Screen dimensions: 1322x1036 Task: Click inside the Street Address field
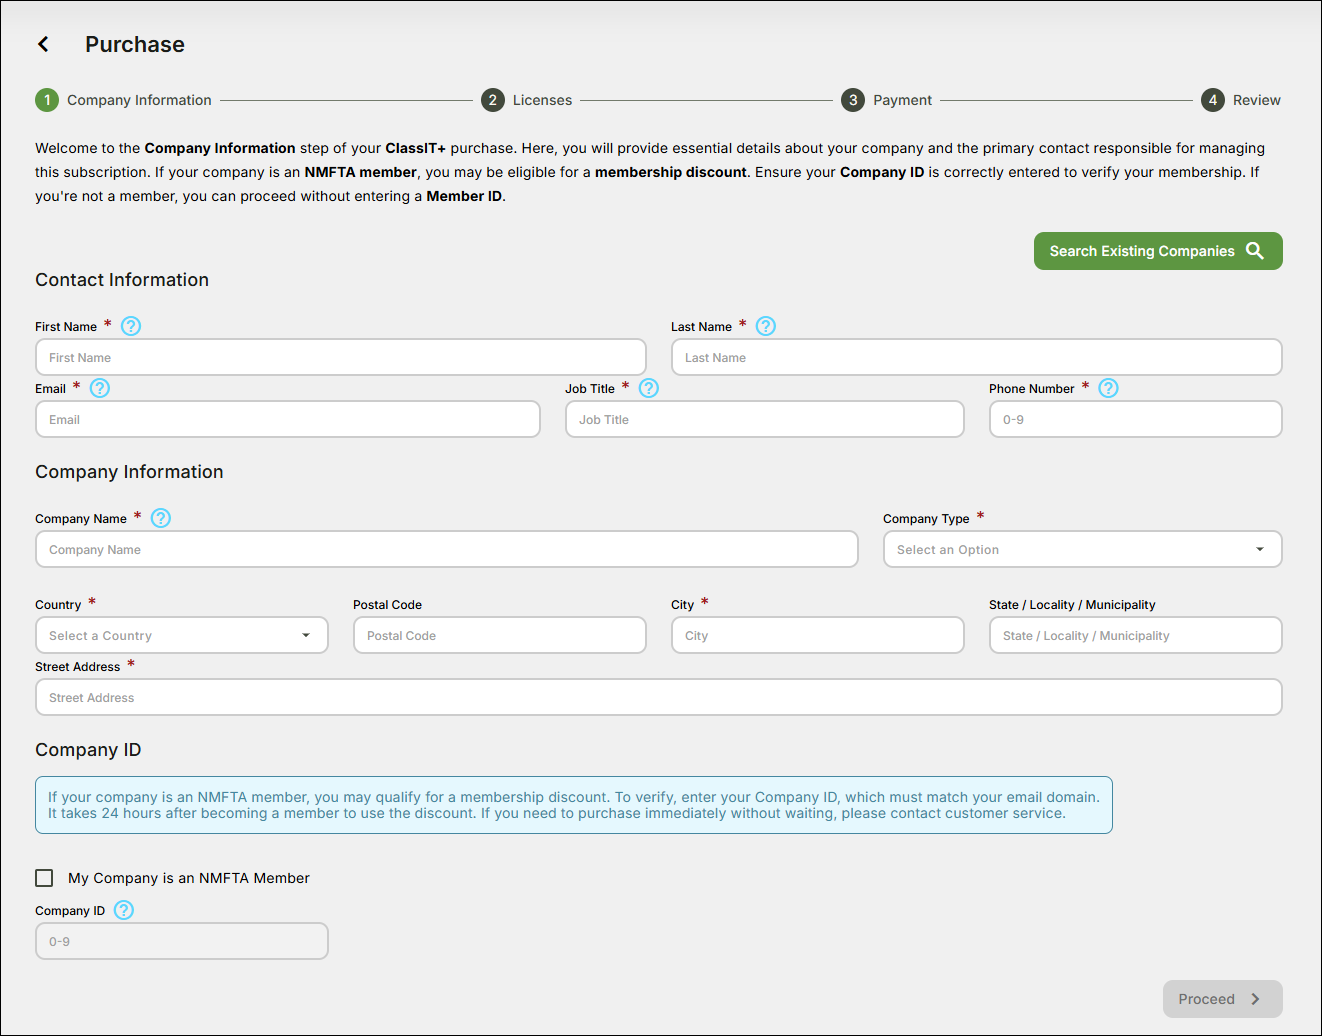click(x=659, y=697)
